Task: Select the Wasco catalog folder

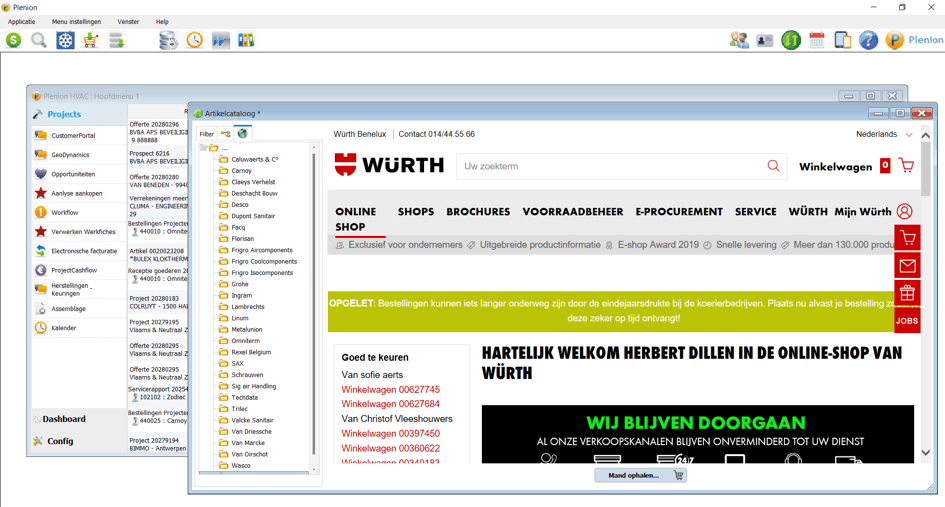Action: pyautogui.click(x=240, y=465)
